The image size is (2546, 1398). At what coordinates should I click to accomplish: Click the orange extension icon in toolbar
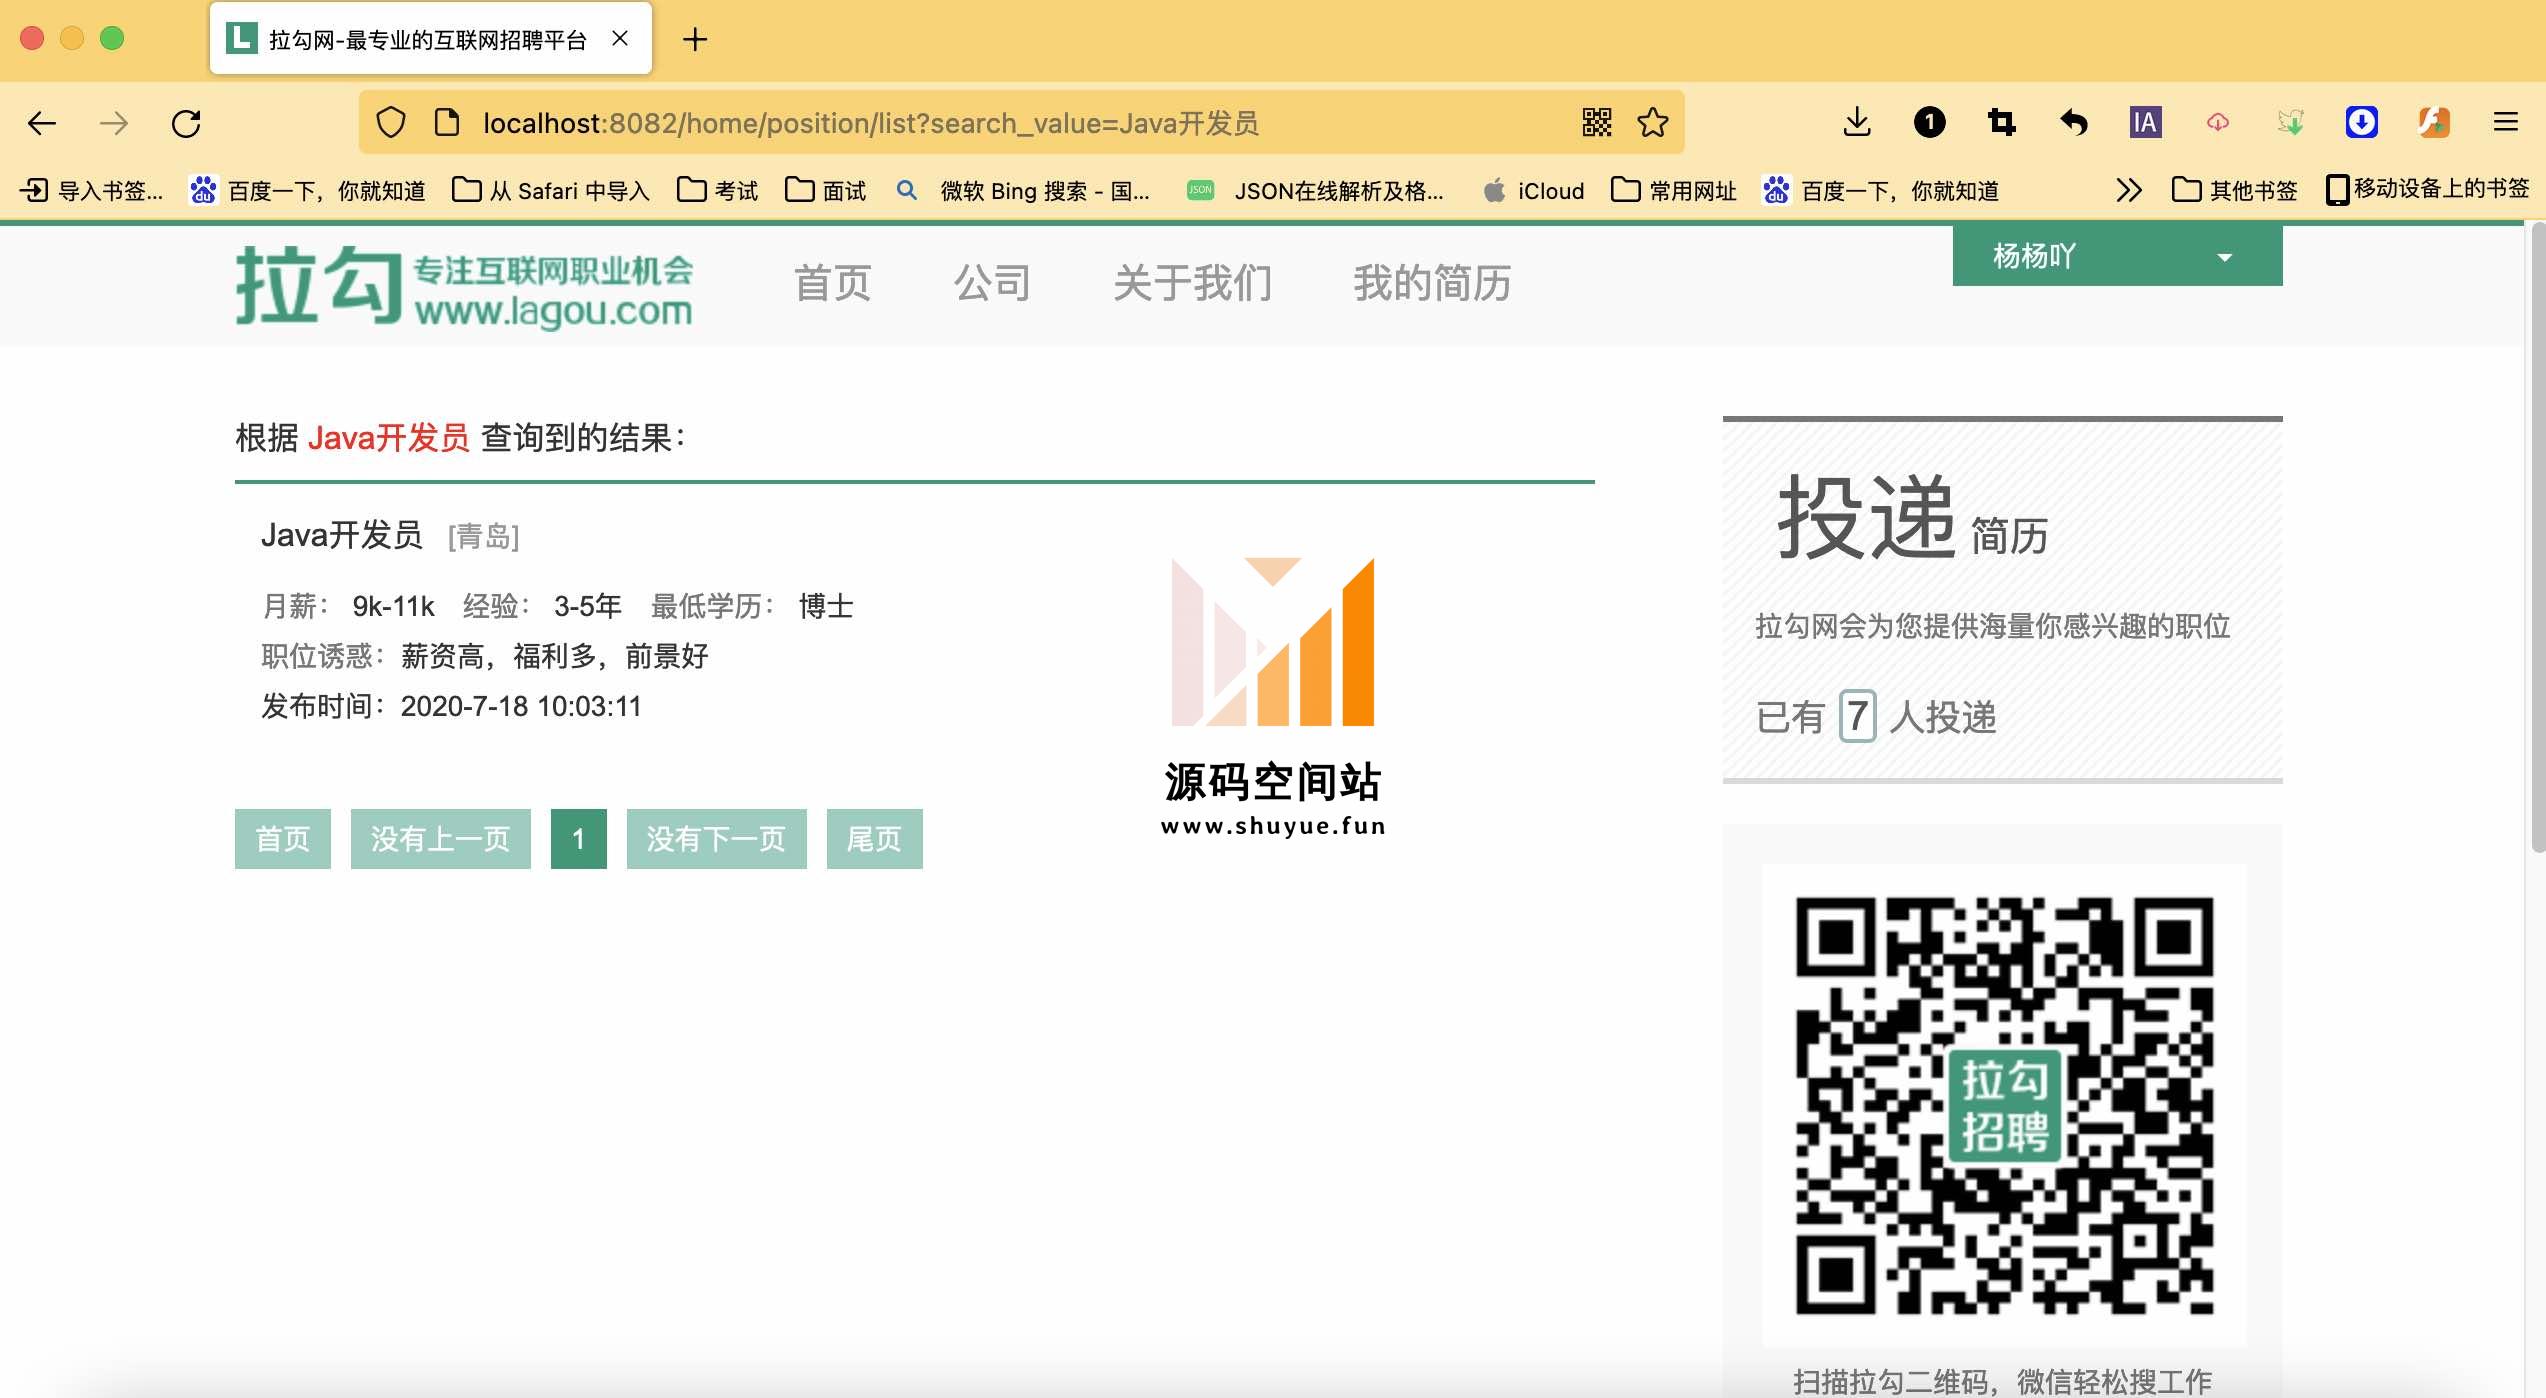point(2433,122)
